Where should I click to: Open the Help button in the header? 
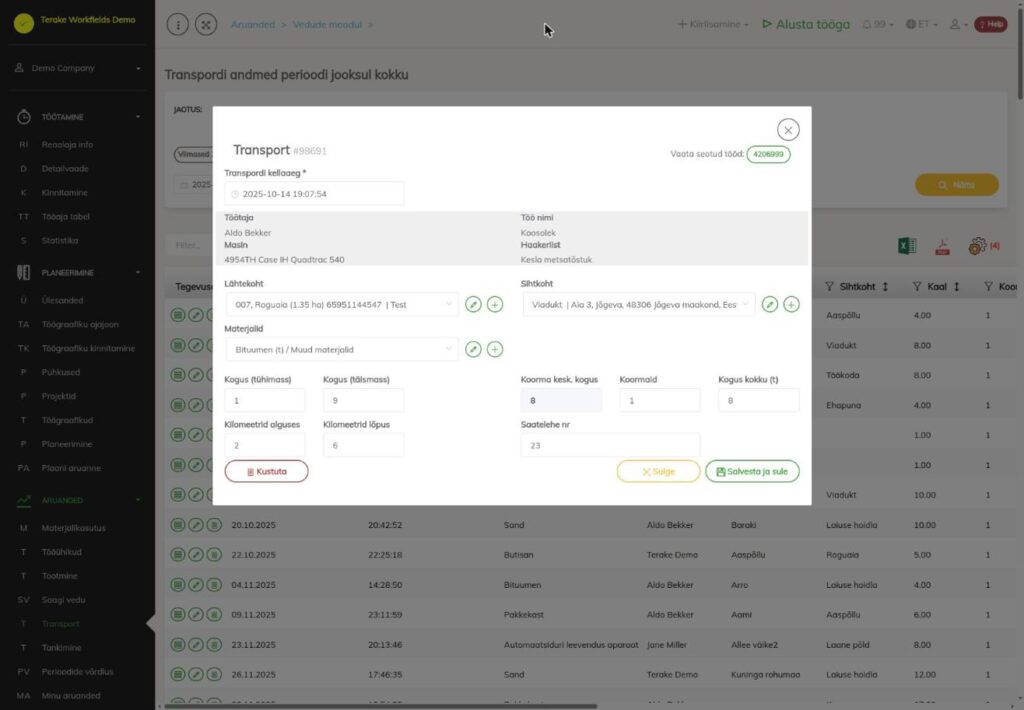(991, 24)
